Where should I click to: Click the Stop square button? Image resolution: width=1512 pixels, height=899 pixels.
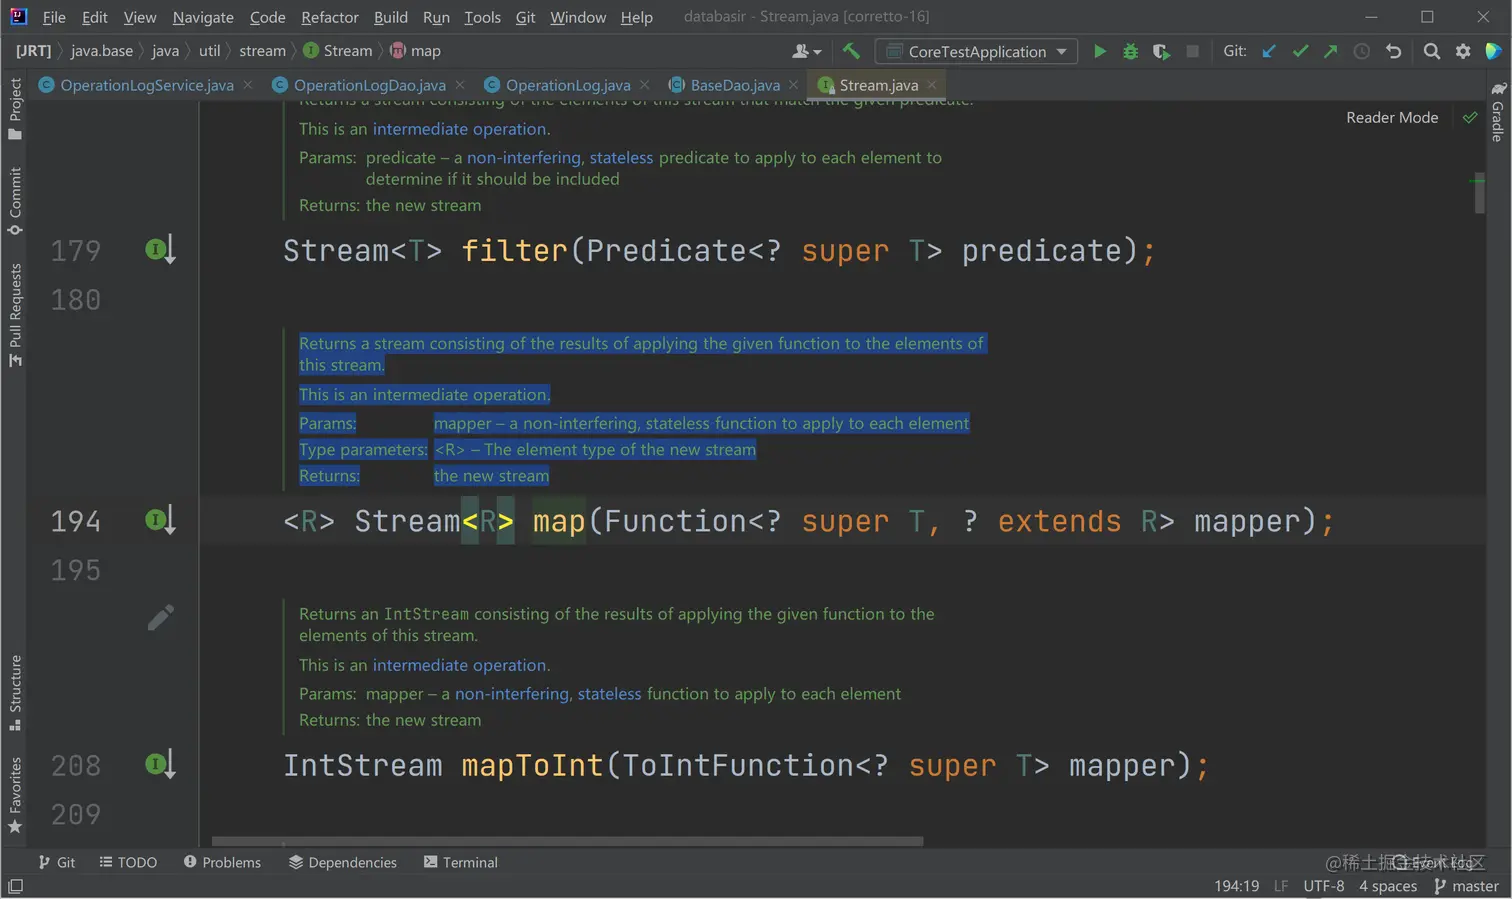1192,51
